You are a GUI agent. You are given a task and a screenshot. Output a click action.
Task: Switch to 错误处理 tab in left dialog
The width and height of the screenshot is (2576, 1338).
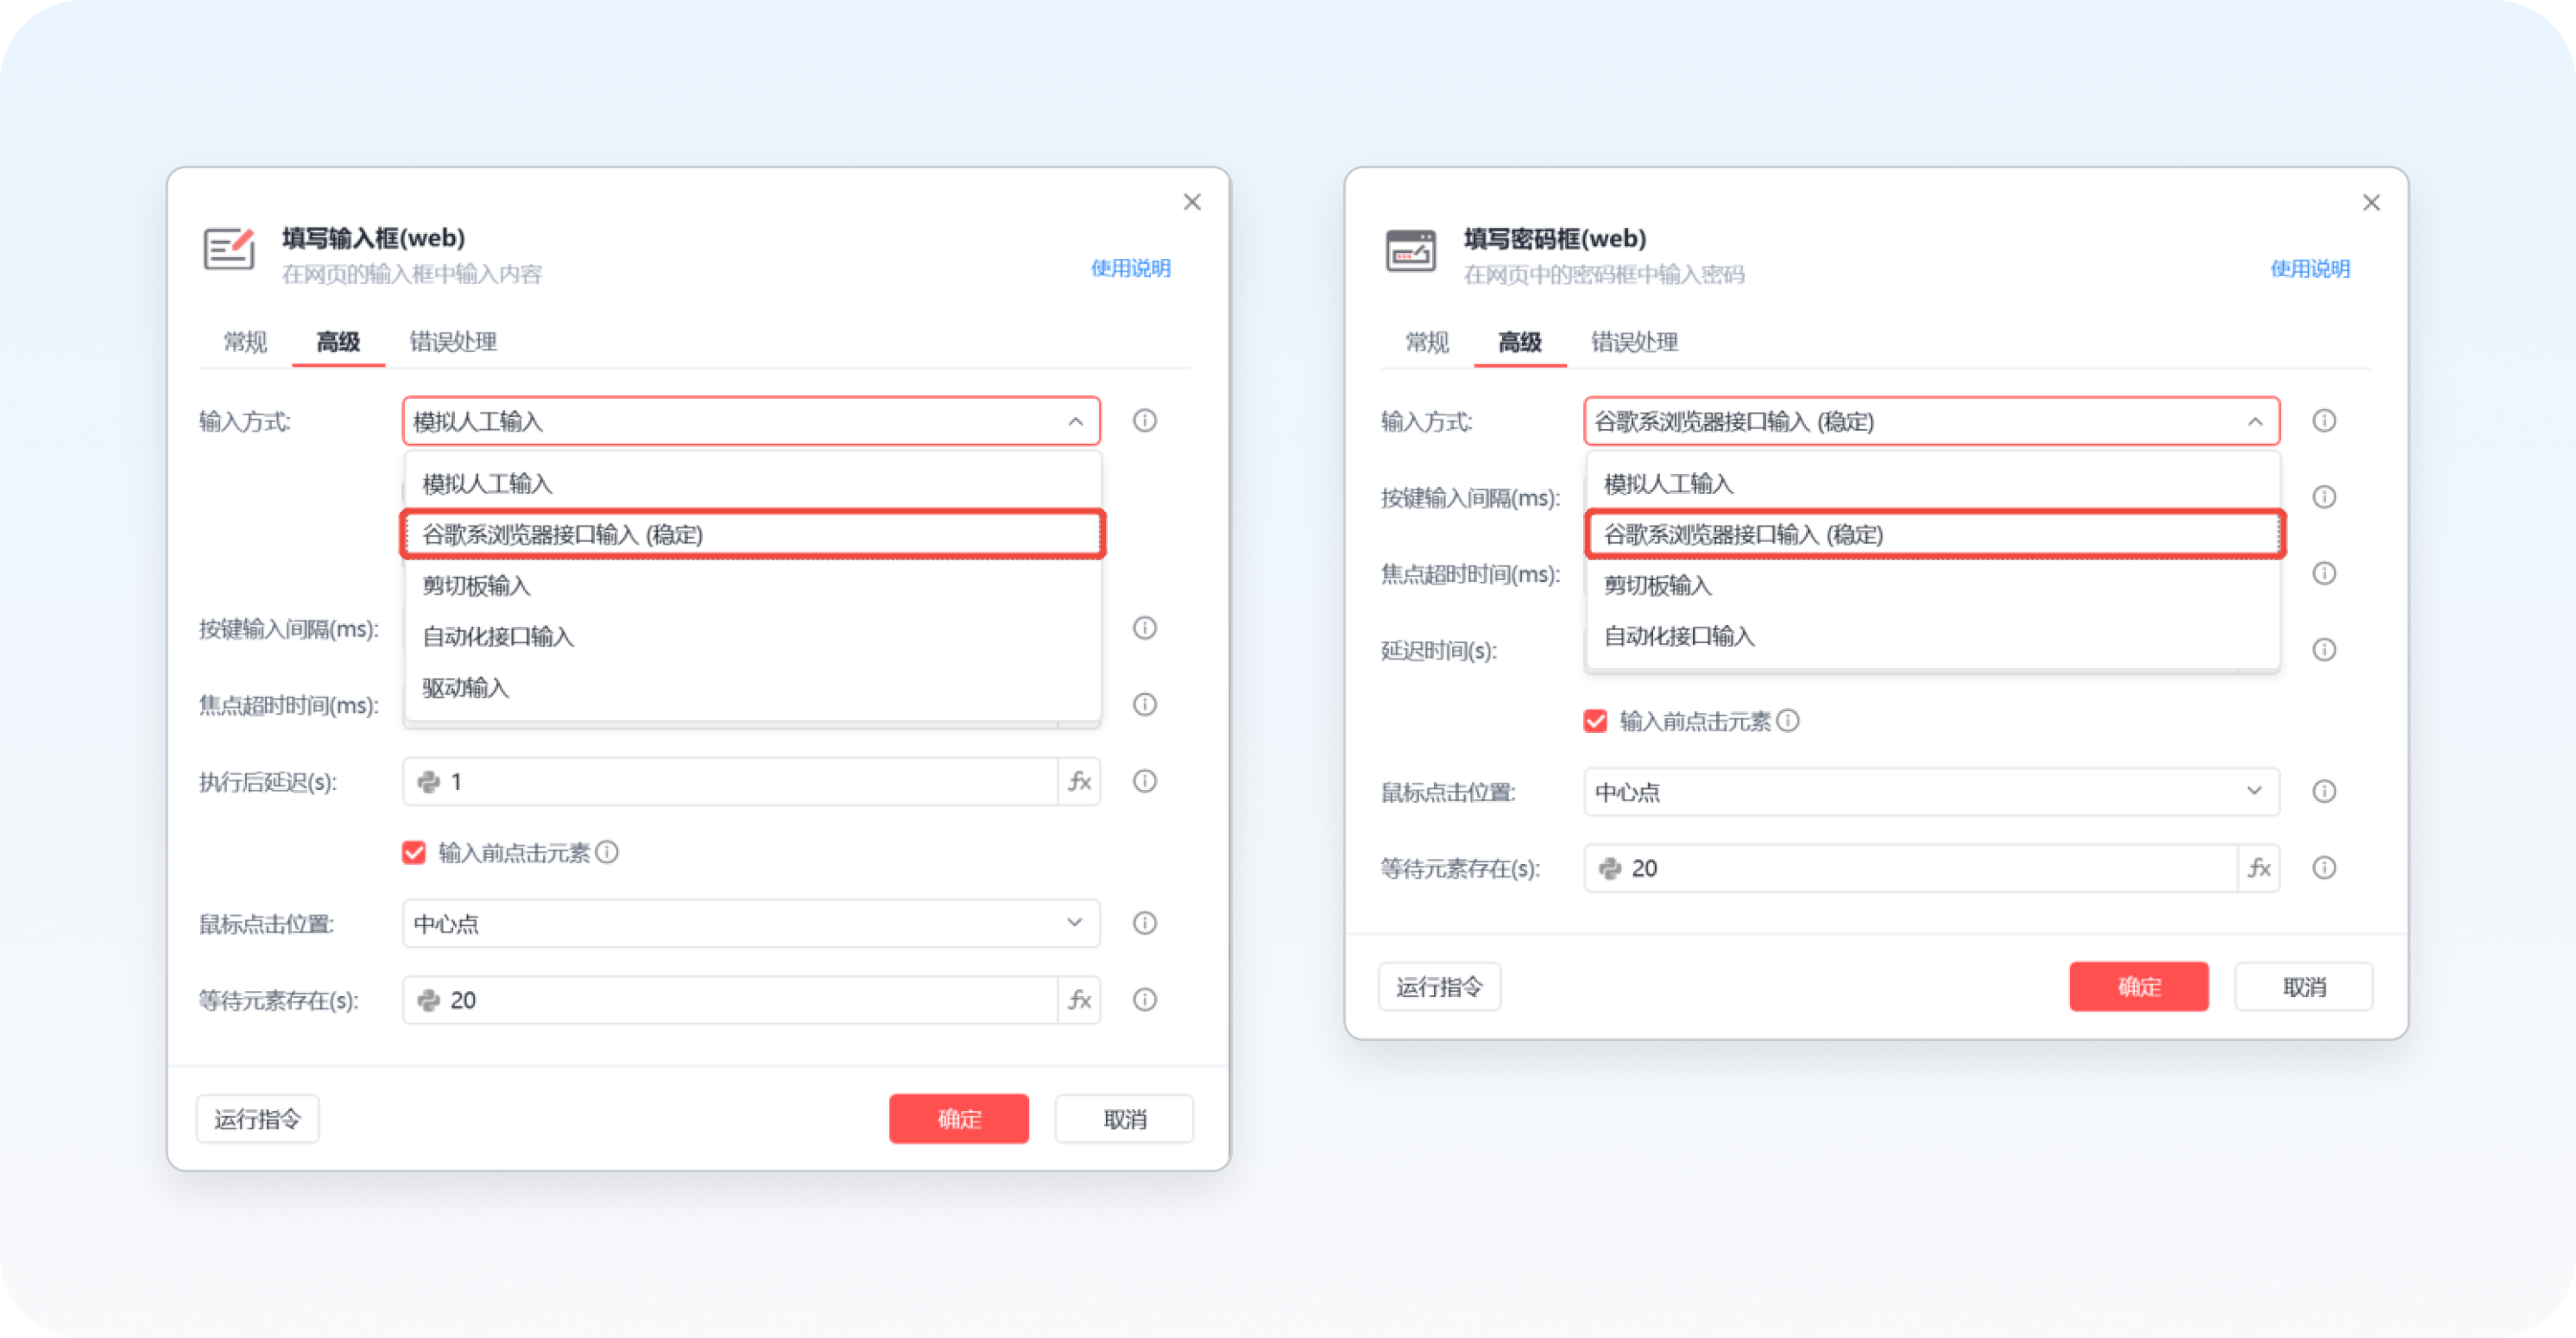click(x=452, y=342)
